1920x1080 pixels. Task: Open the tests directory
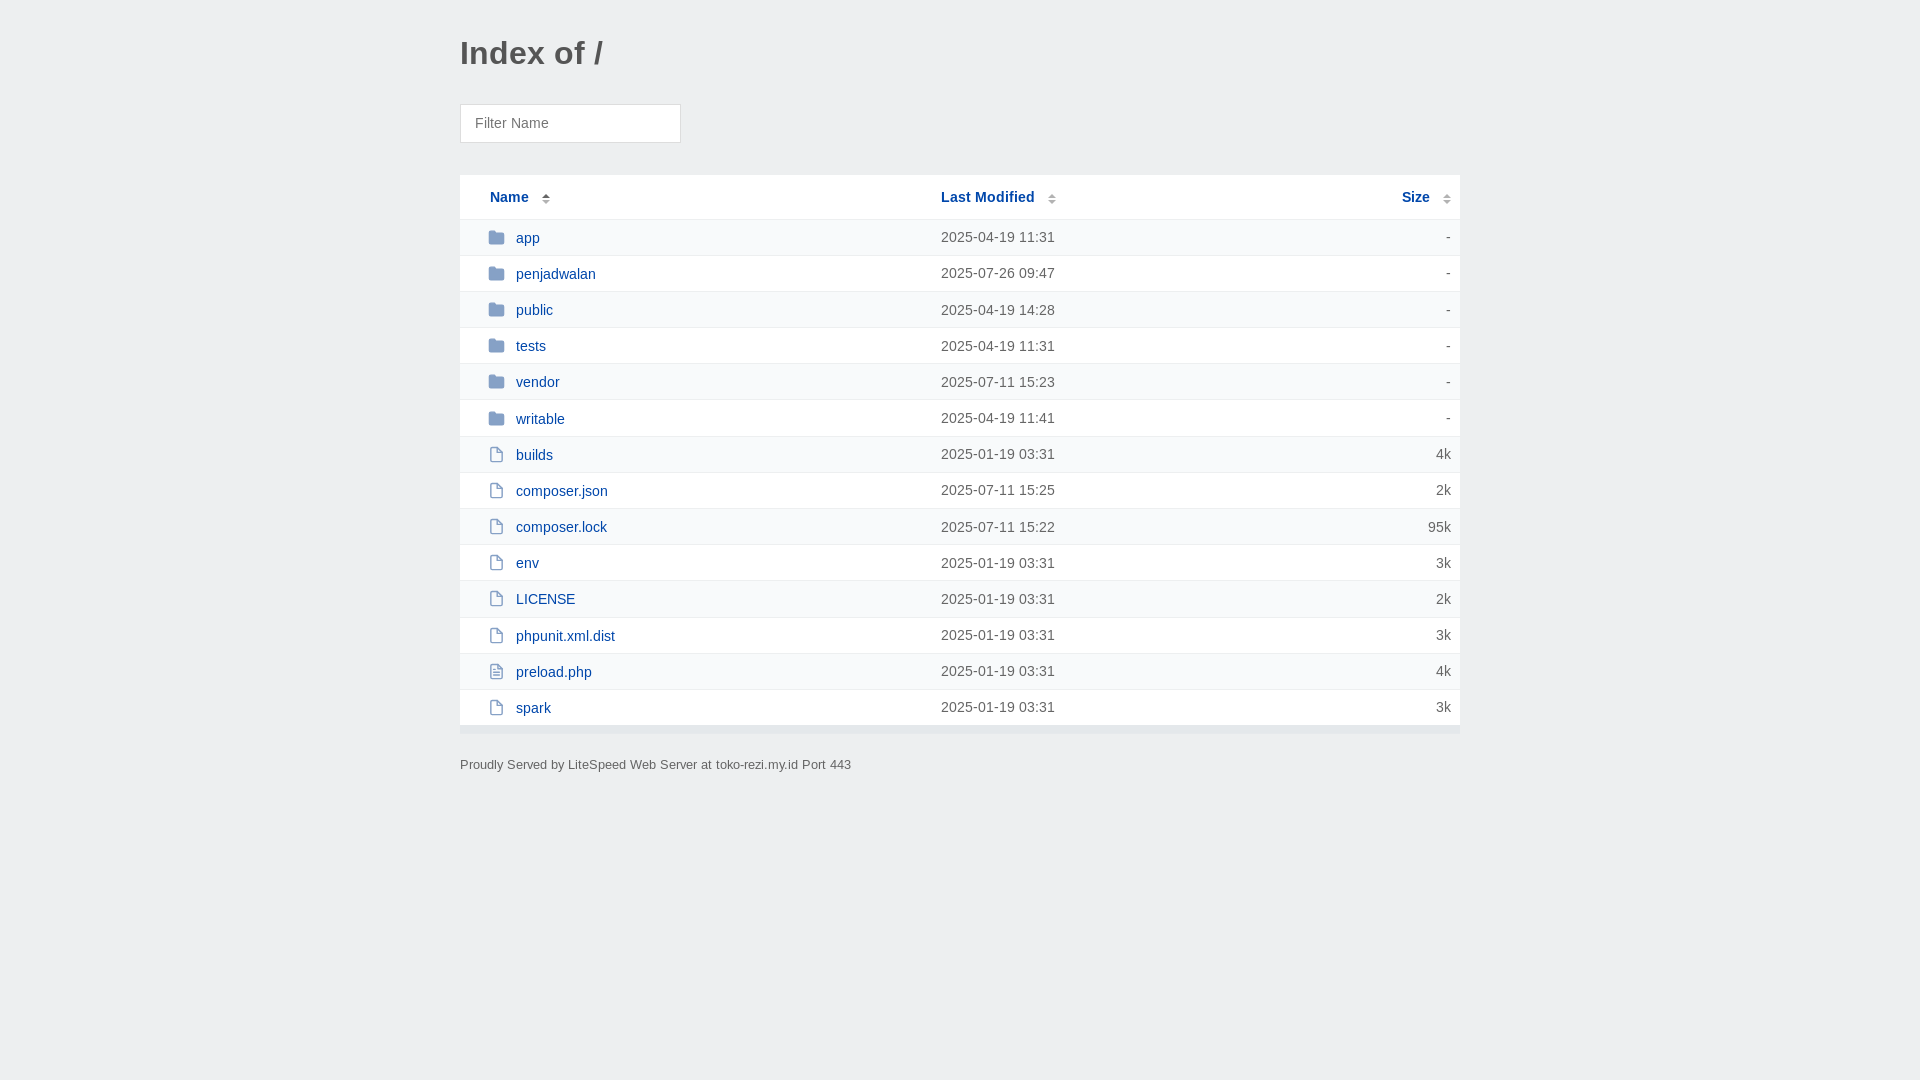pyautogui.click(x=531, y=346)
